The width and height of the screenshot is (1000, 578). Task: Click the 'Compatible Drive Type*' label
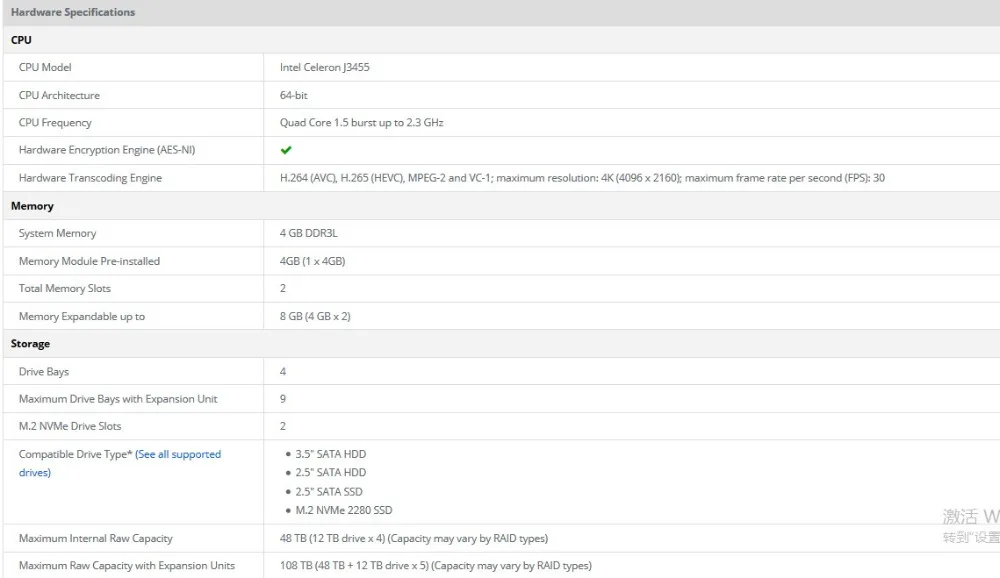75,454
